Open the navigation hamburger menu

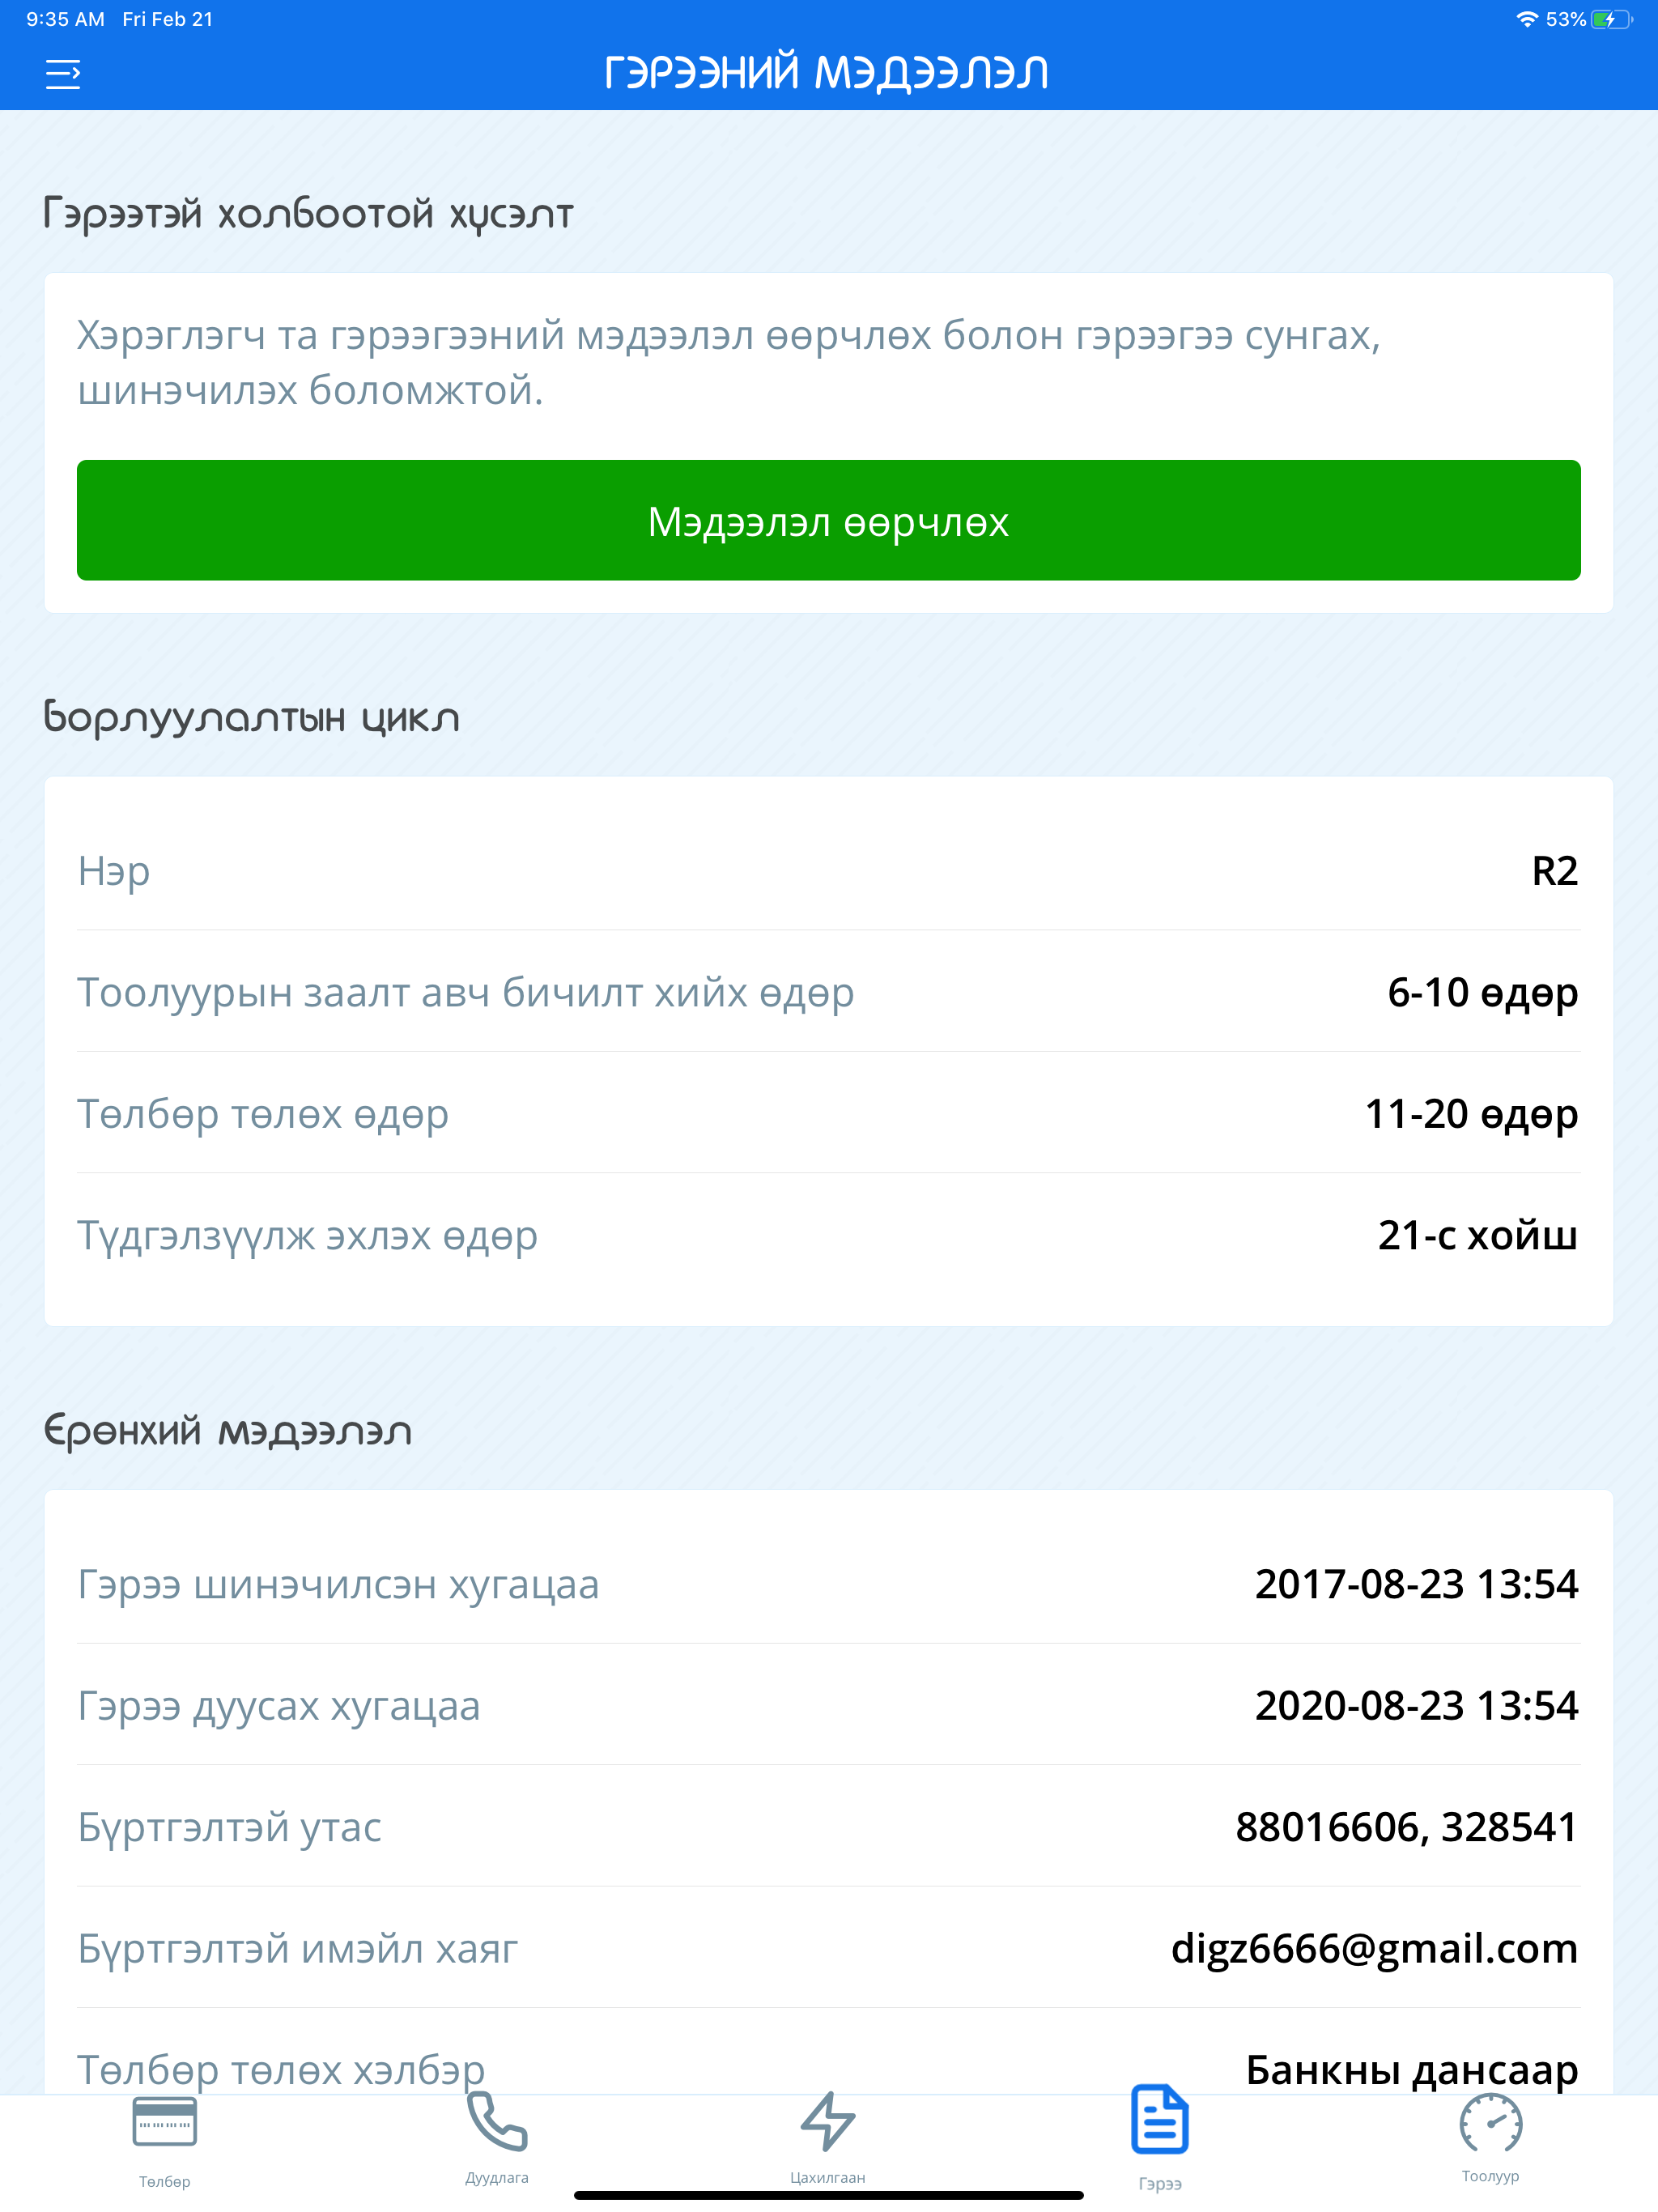coord(63,73)
